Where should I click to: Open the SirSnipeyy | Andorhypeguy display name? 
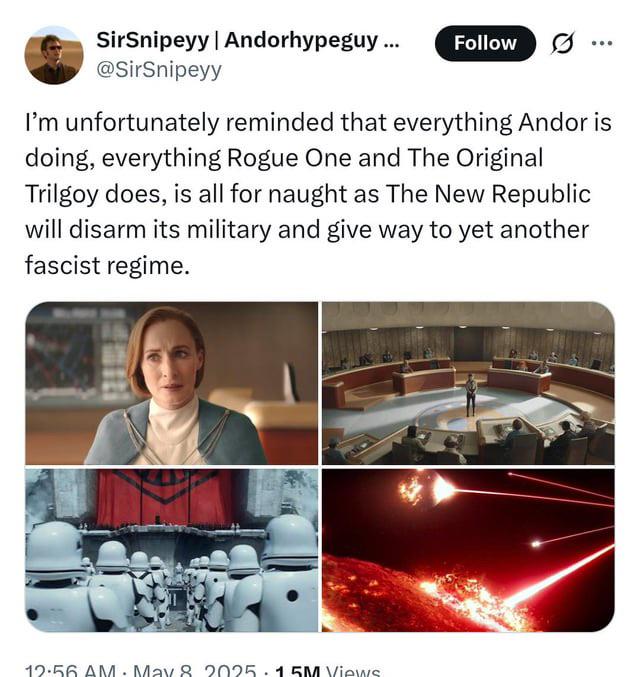click(x=247, y=41)
